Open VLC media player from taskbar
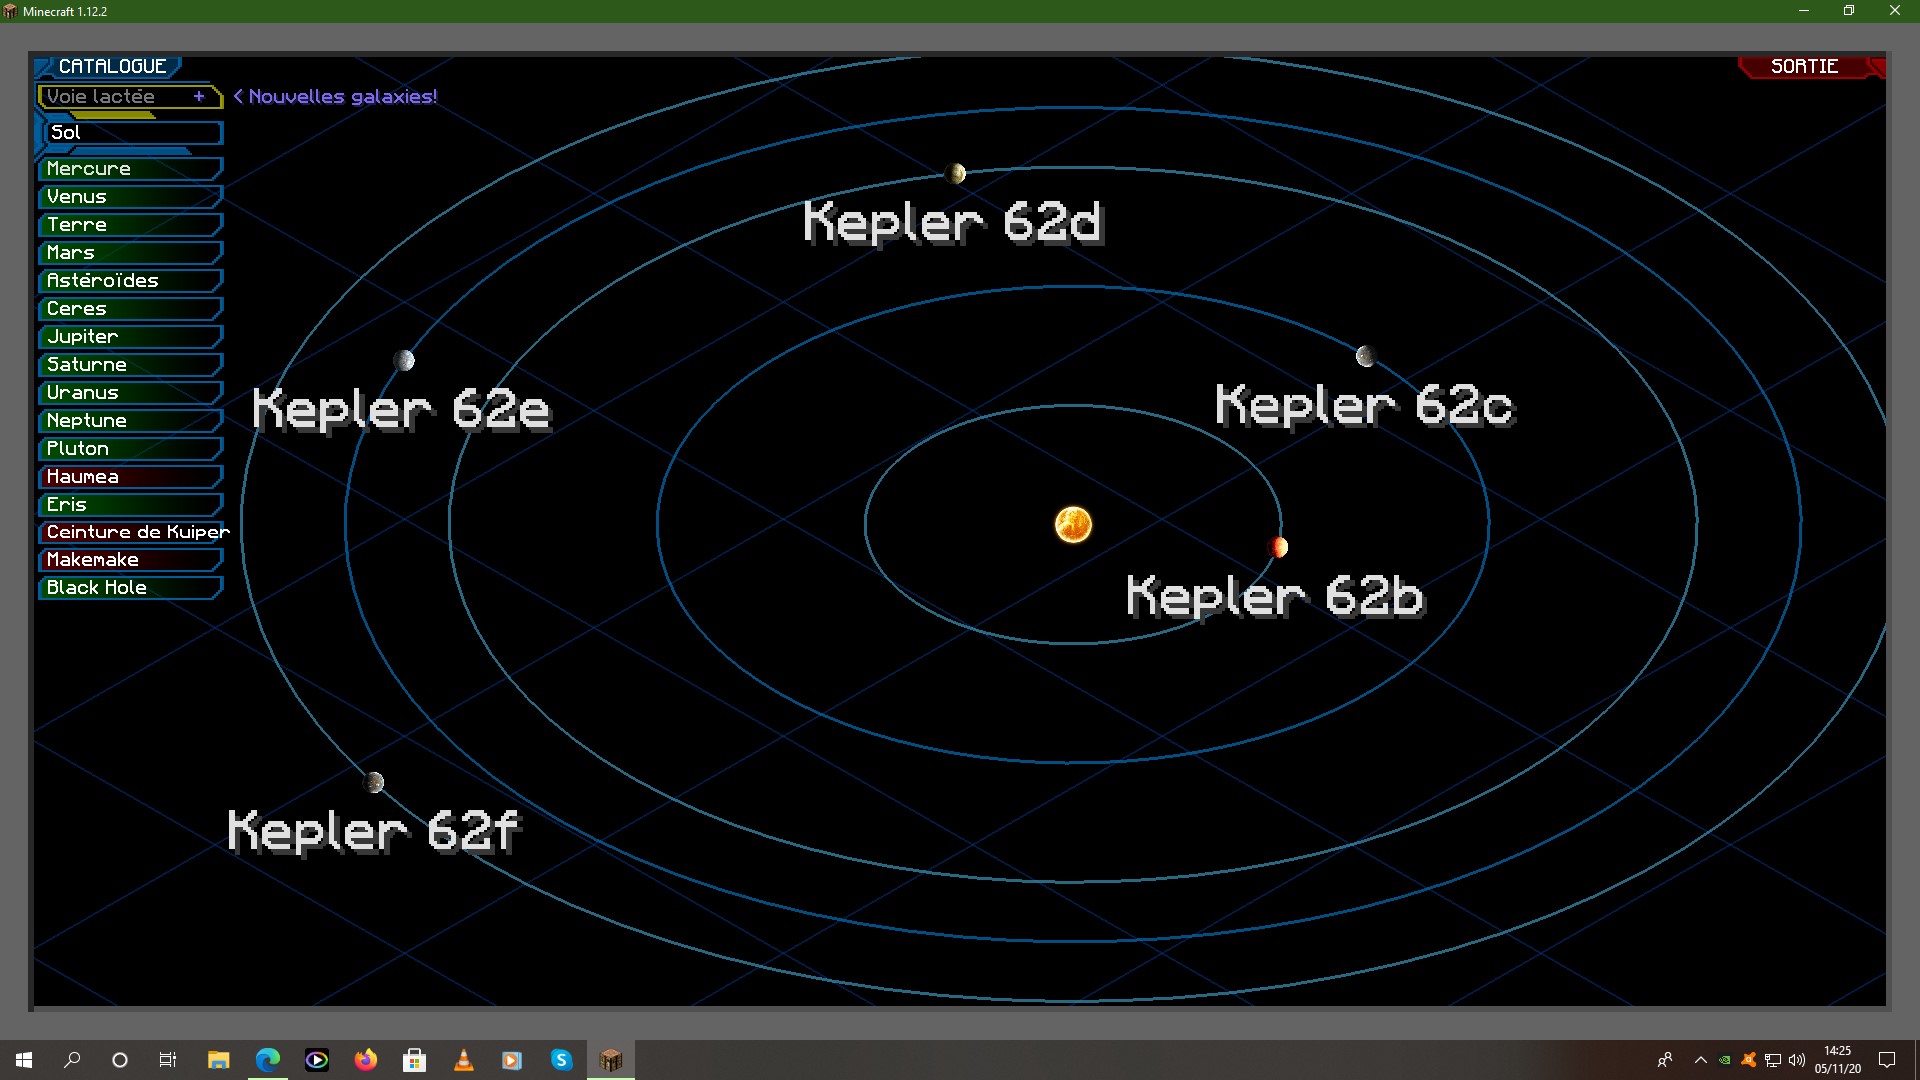 pyautogui.click(x=463, y=1060)
